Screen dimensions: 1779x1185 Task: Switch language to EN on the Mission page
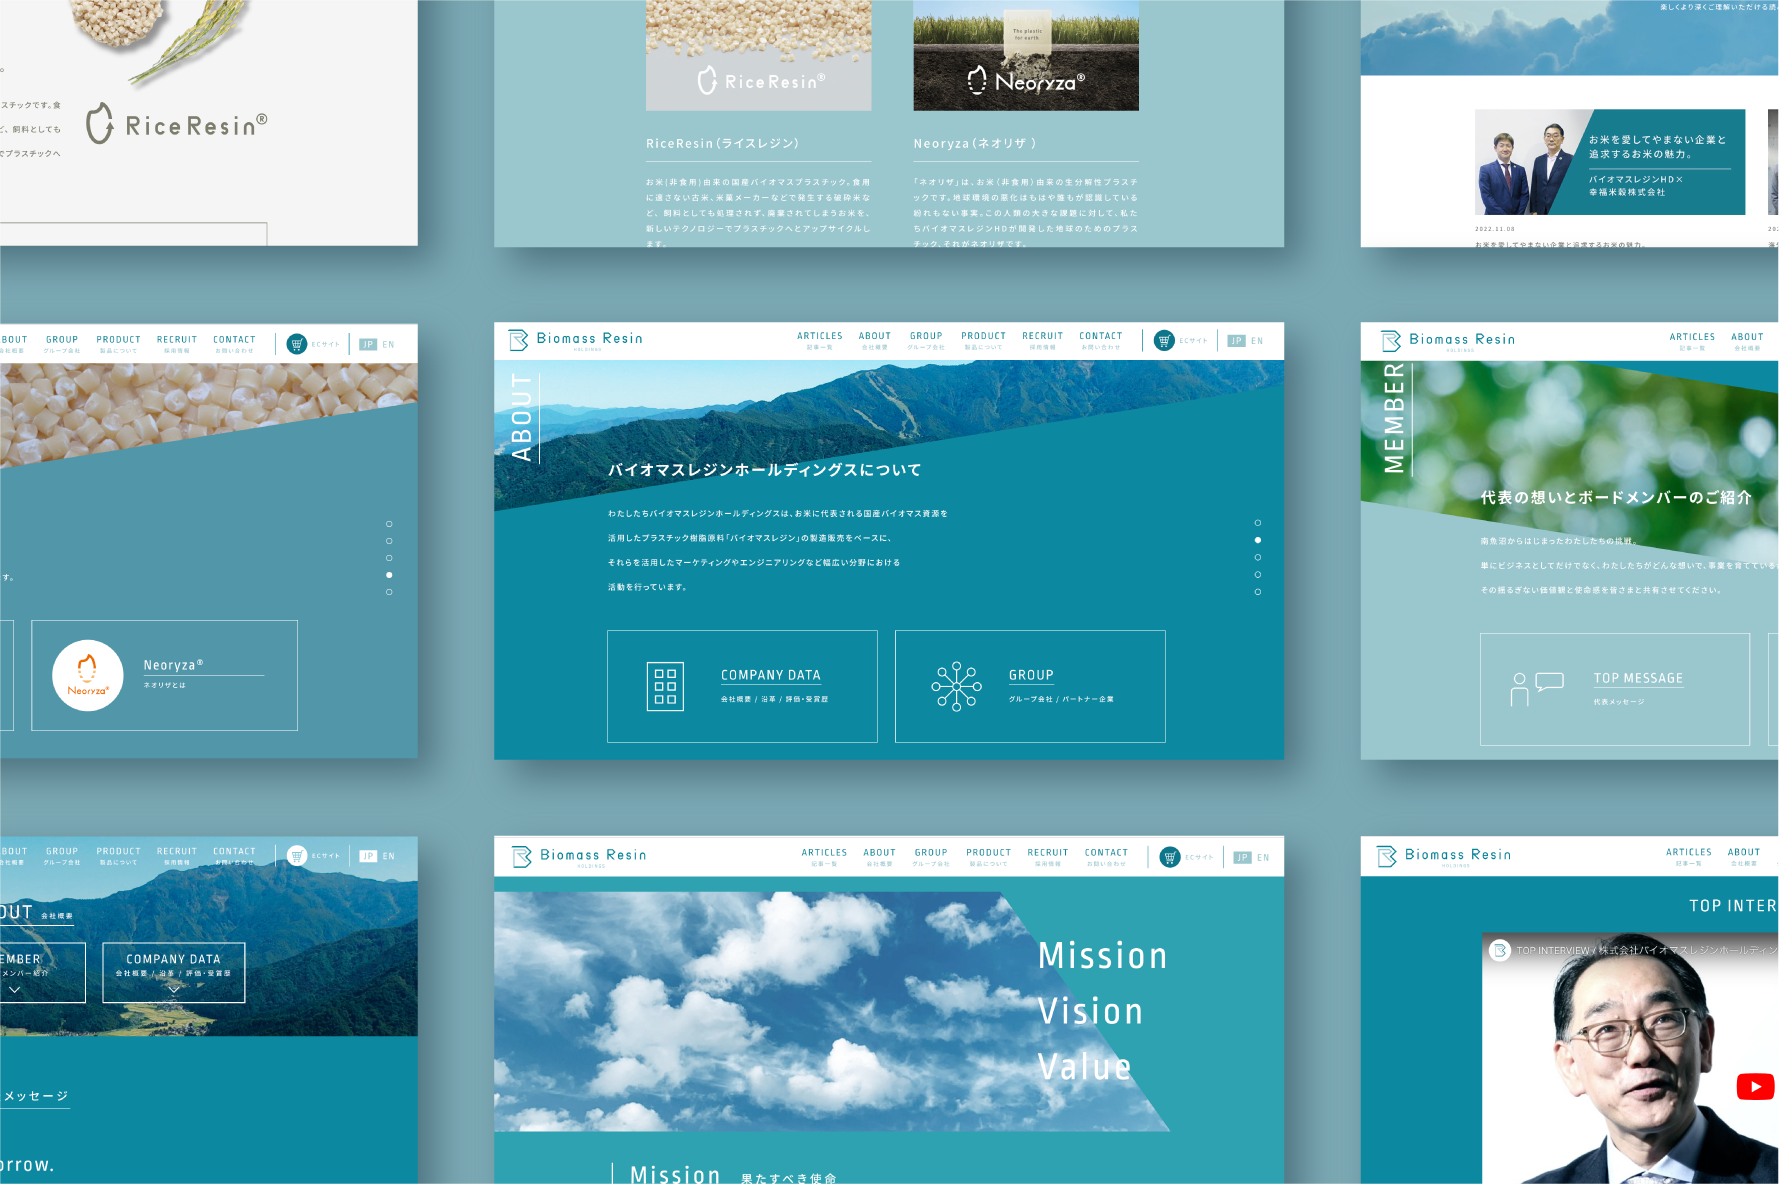click(x=1263, y=858)
